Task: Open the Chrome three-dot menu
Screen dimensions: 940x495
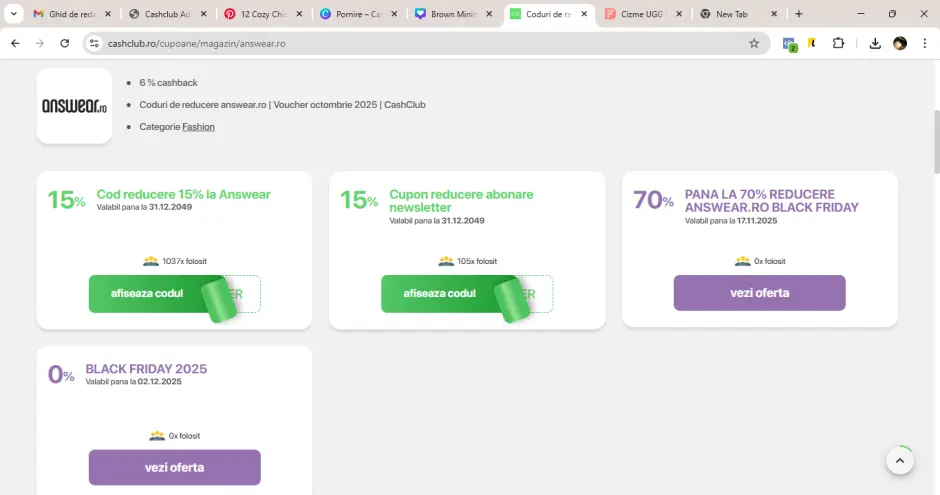Action: click(x=924, y=44)
